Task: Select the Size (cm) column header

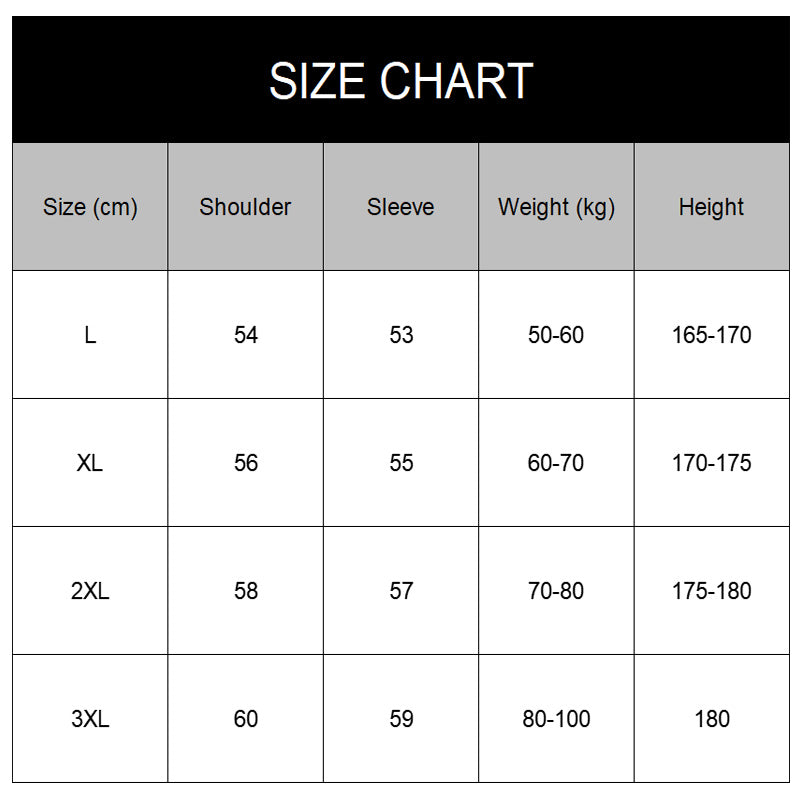Action: pos(90,207)
